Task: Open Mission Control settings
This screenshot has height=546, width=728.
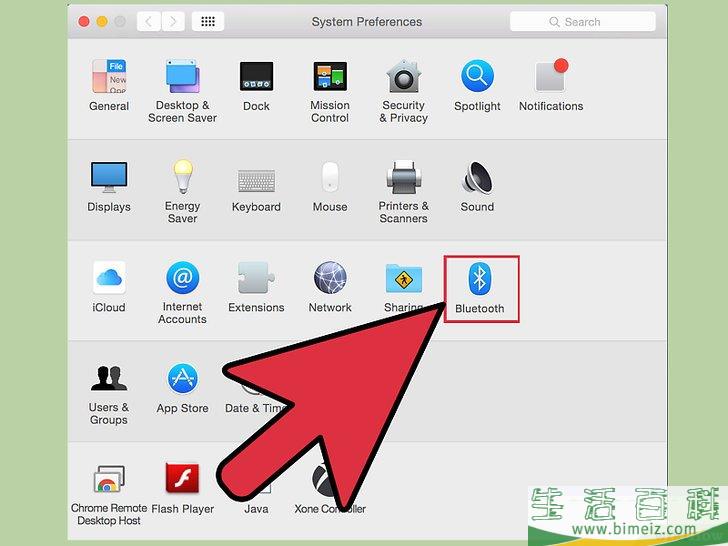Action: pyautogui.click(x=330, y=91)
